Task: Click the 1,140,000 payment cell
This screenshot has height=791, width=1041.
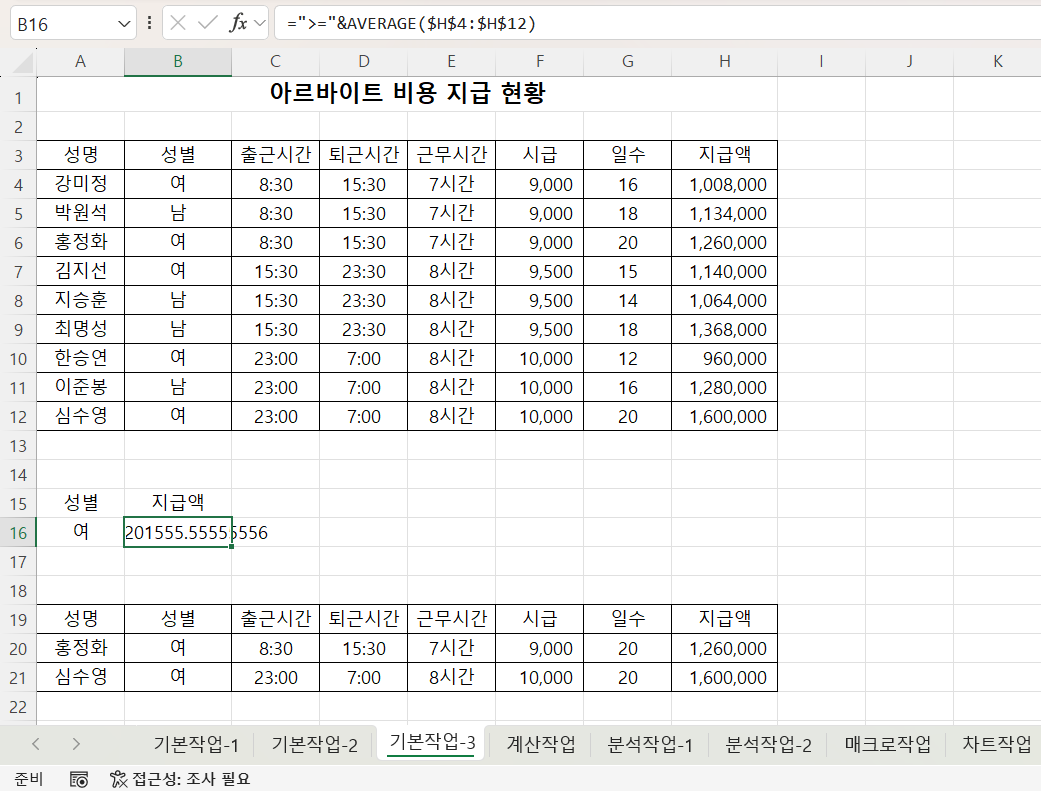Action: pyautogui.click(x=724, y=271)
